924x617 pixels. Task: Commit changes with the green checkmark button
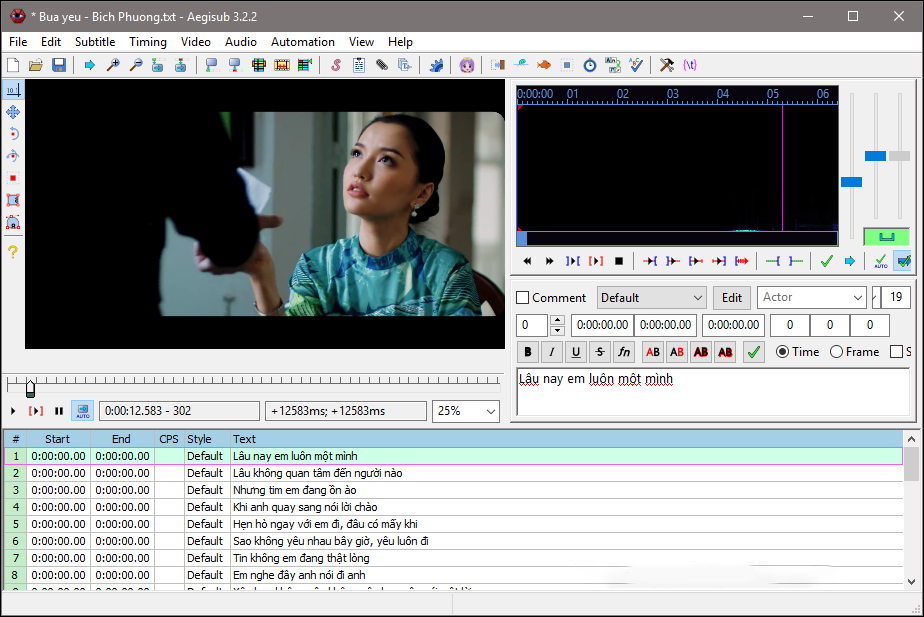(753, 351)
